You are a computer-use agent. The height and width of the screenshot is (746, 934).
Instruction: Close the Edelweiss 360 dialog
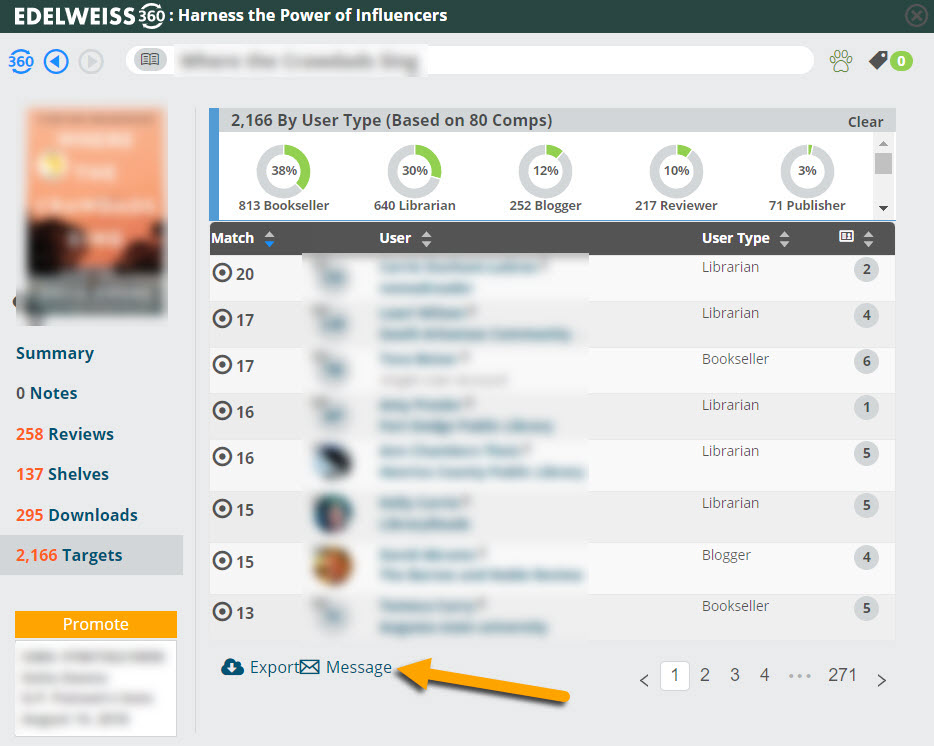click(915, 15)
